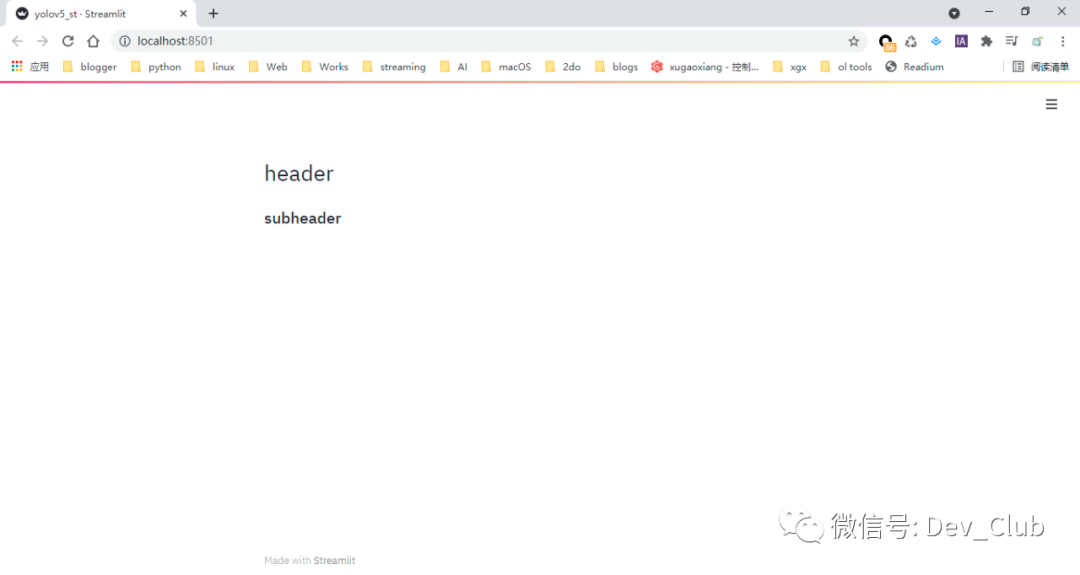Click the recycle-style extension icon
1080x575 pixels.
tap(911, 41)
